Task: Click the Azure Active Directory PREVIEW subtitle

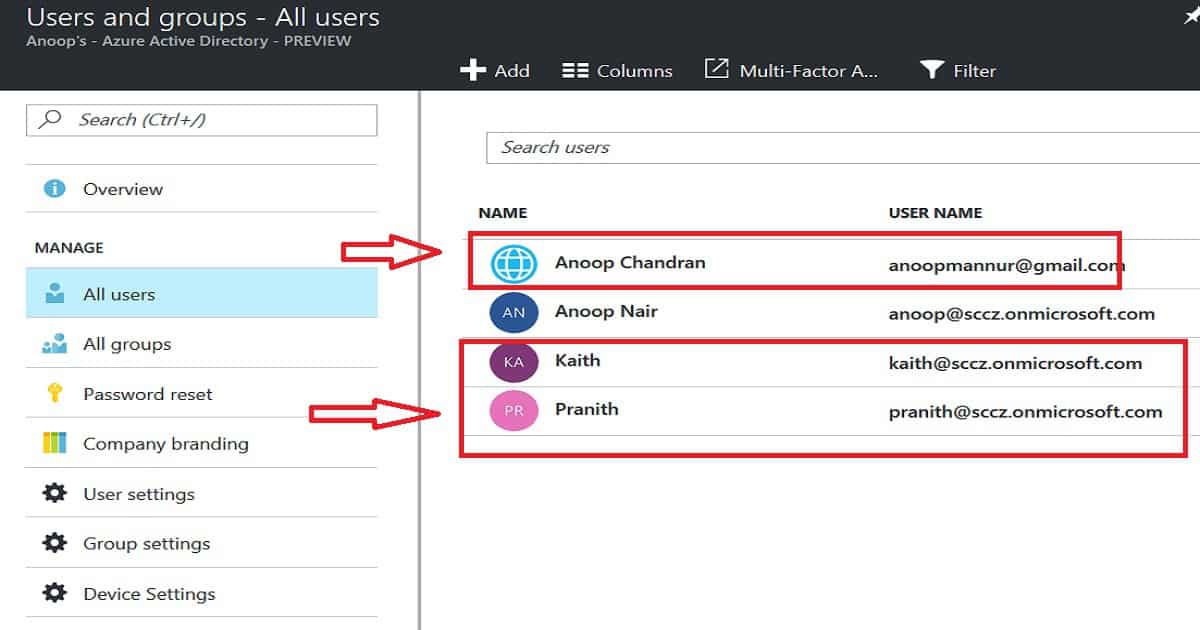Action: coord(189,42)
